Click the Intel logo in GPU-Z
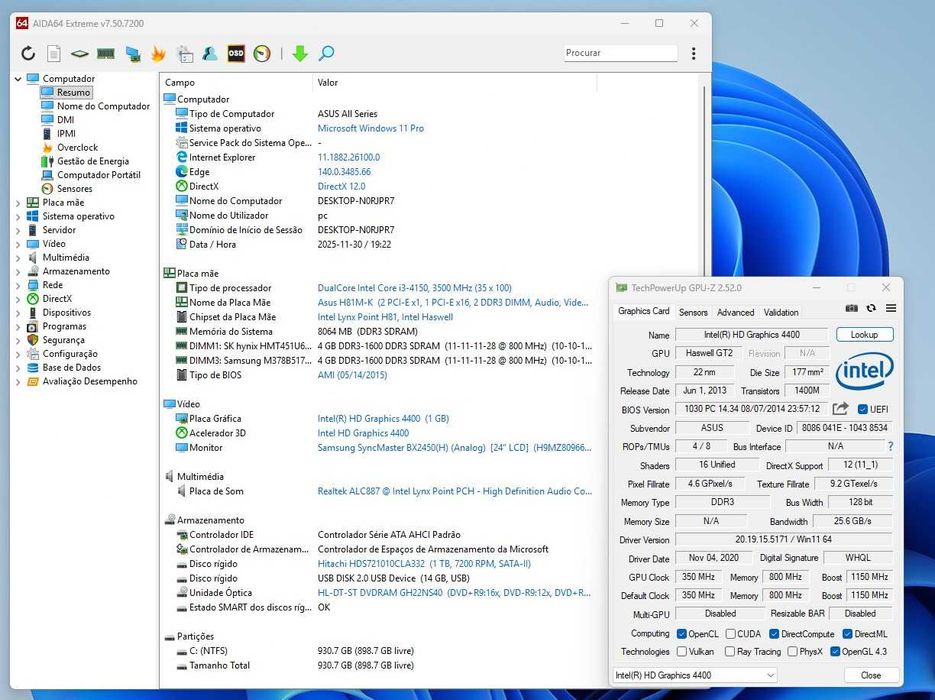The image size is (935, 700). click(x=865, y=371)
